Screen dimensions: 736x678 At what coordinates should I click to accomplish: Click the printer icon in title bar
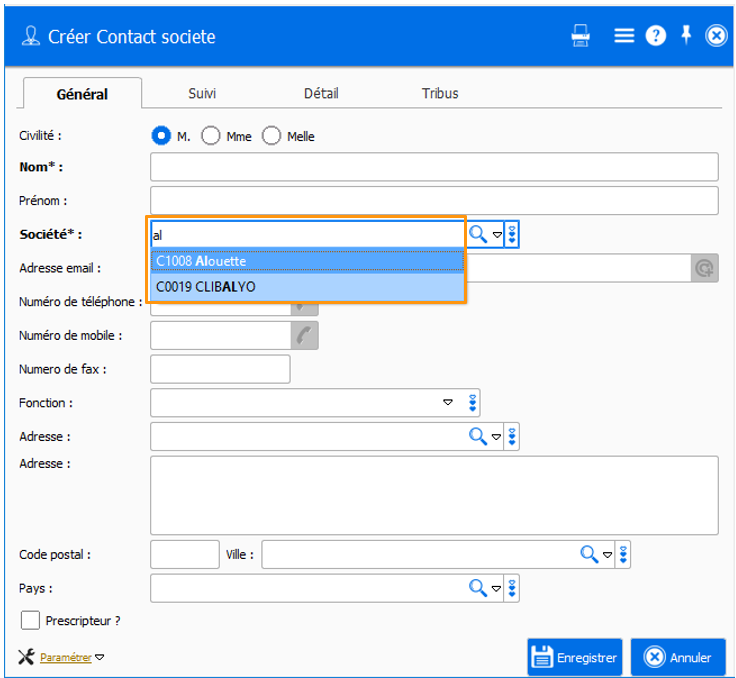[581, 36]
